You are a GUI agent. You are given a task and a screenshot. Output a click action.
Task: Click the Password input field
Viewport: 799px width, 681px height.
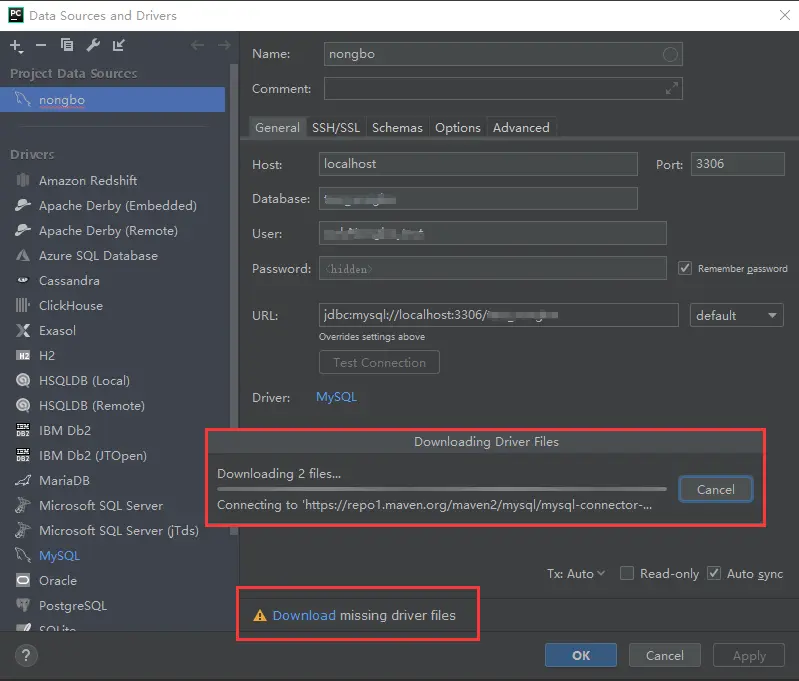click(493, 268)
